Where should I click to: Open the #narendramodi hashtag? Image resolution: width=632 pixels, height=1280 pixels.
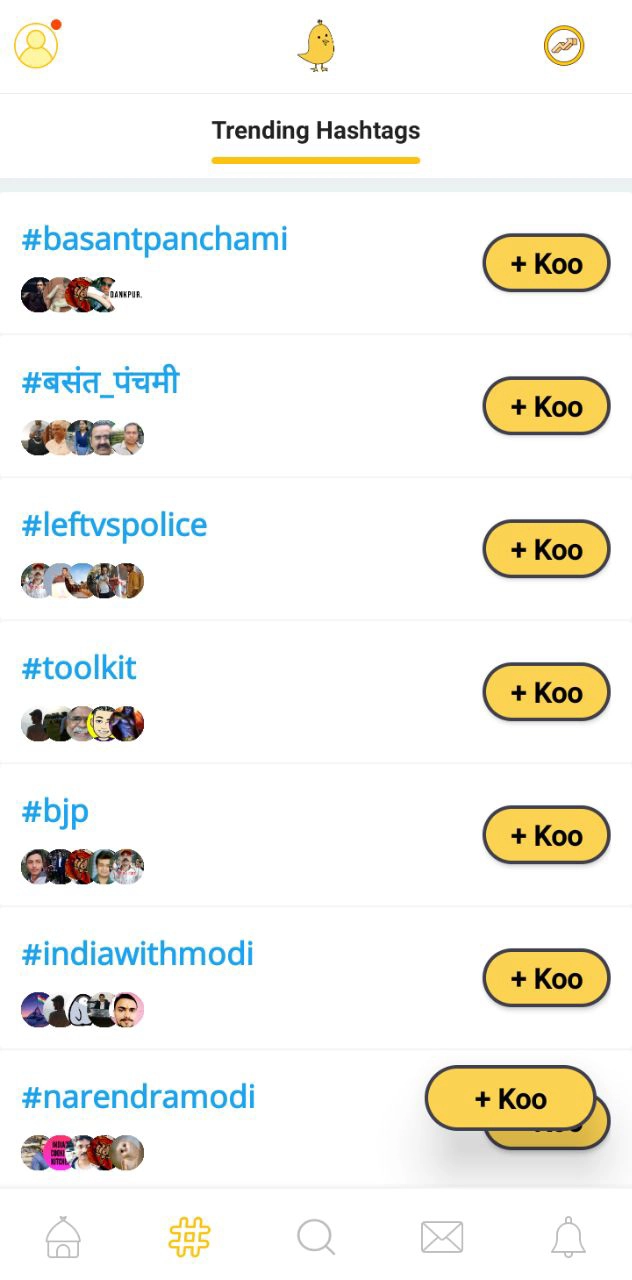pyautogui.click(x=139, y=1098)
